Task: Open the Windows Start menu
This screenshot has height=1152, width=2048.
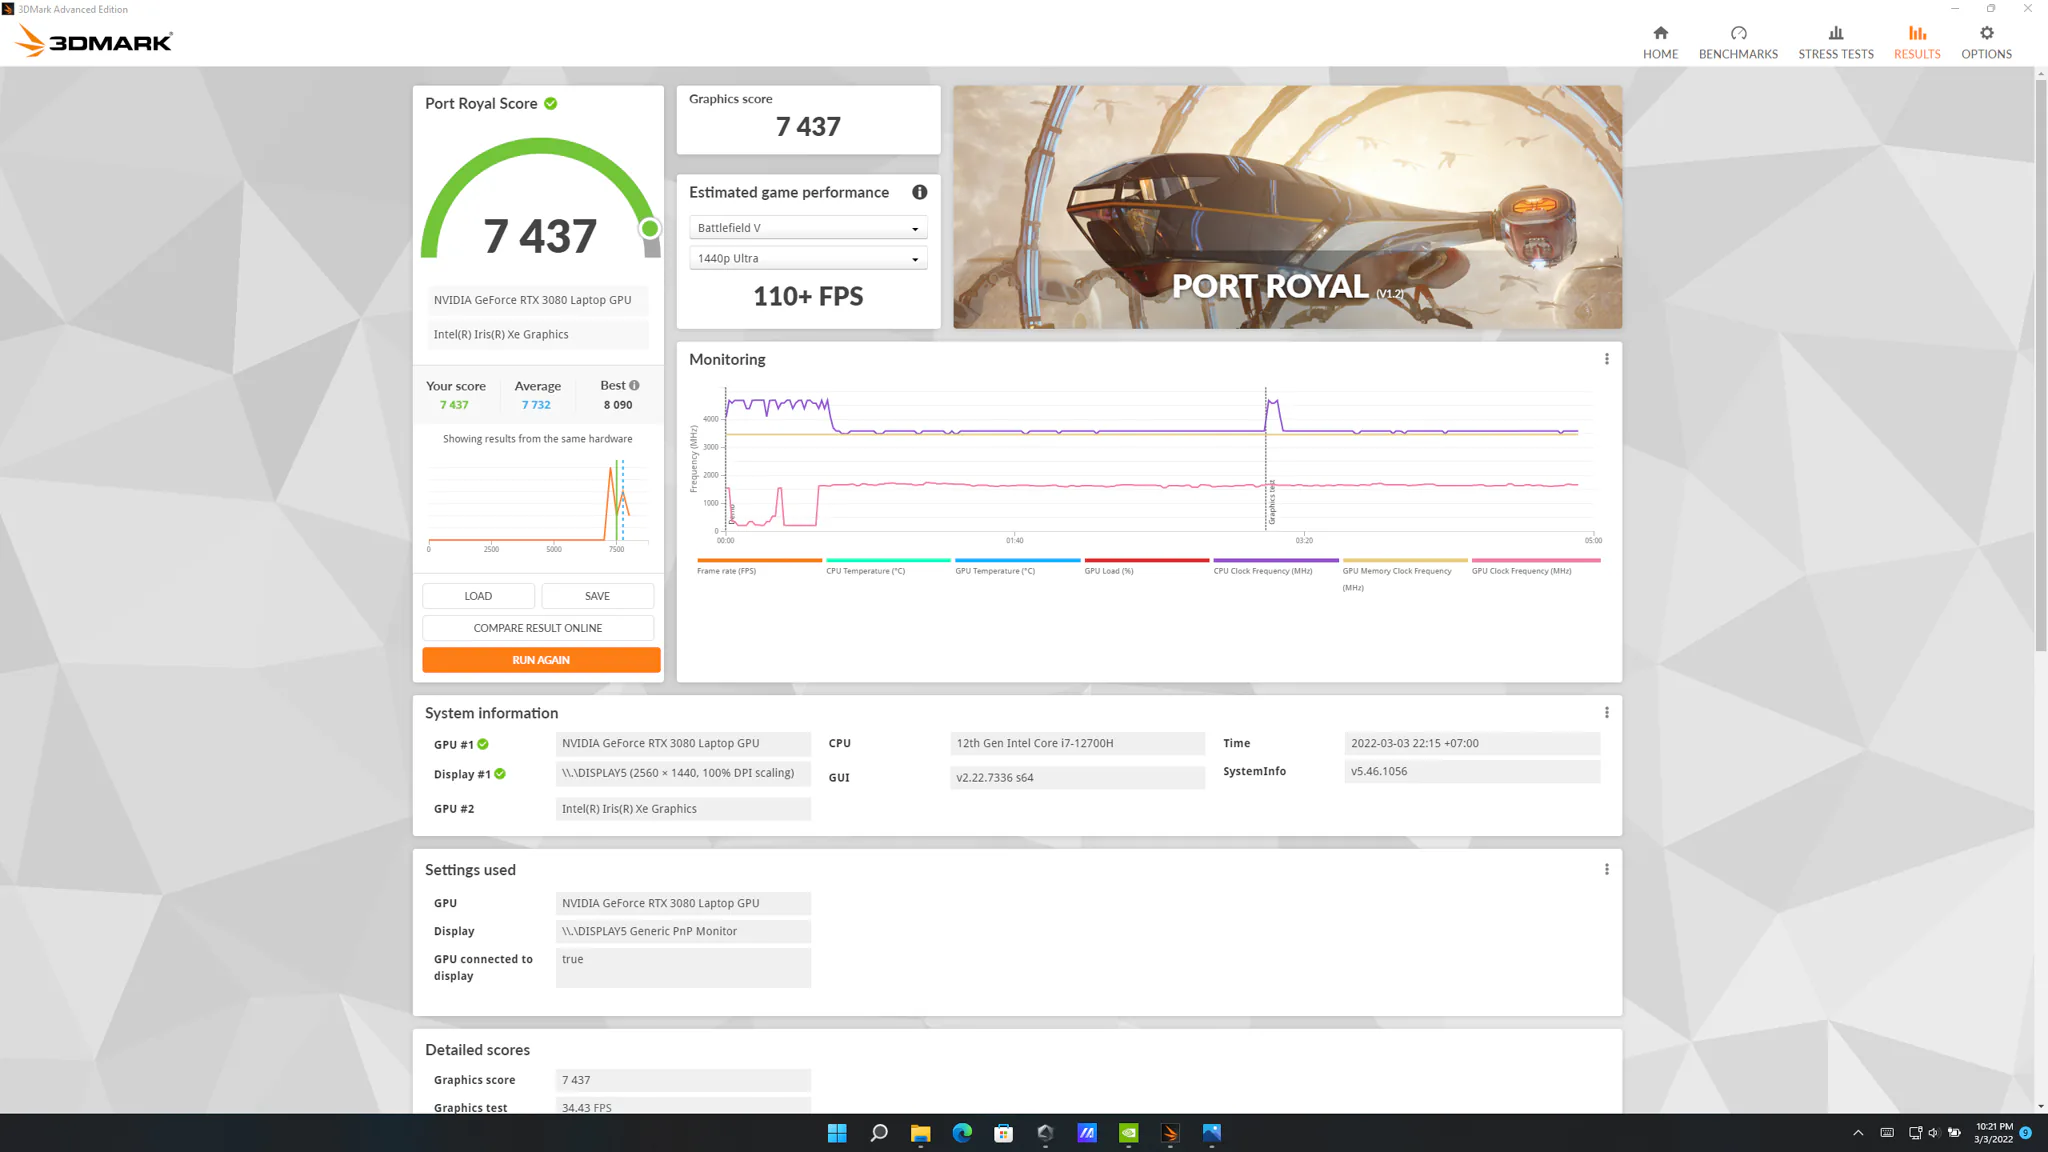Action: (x=837, y=1132)
